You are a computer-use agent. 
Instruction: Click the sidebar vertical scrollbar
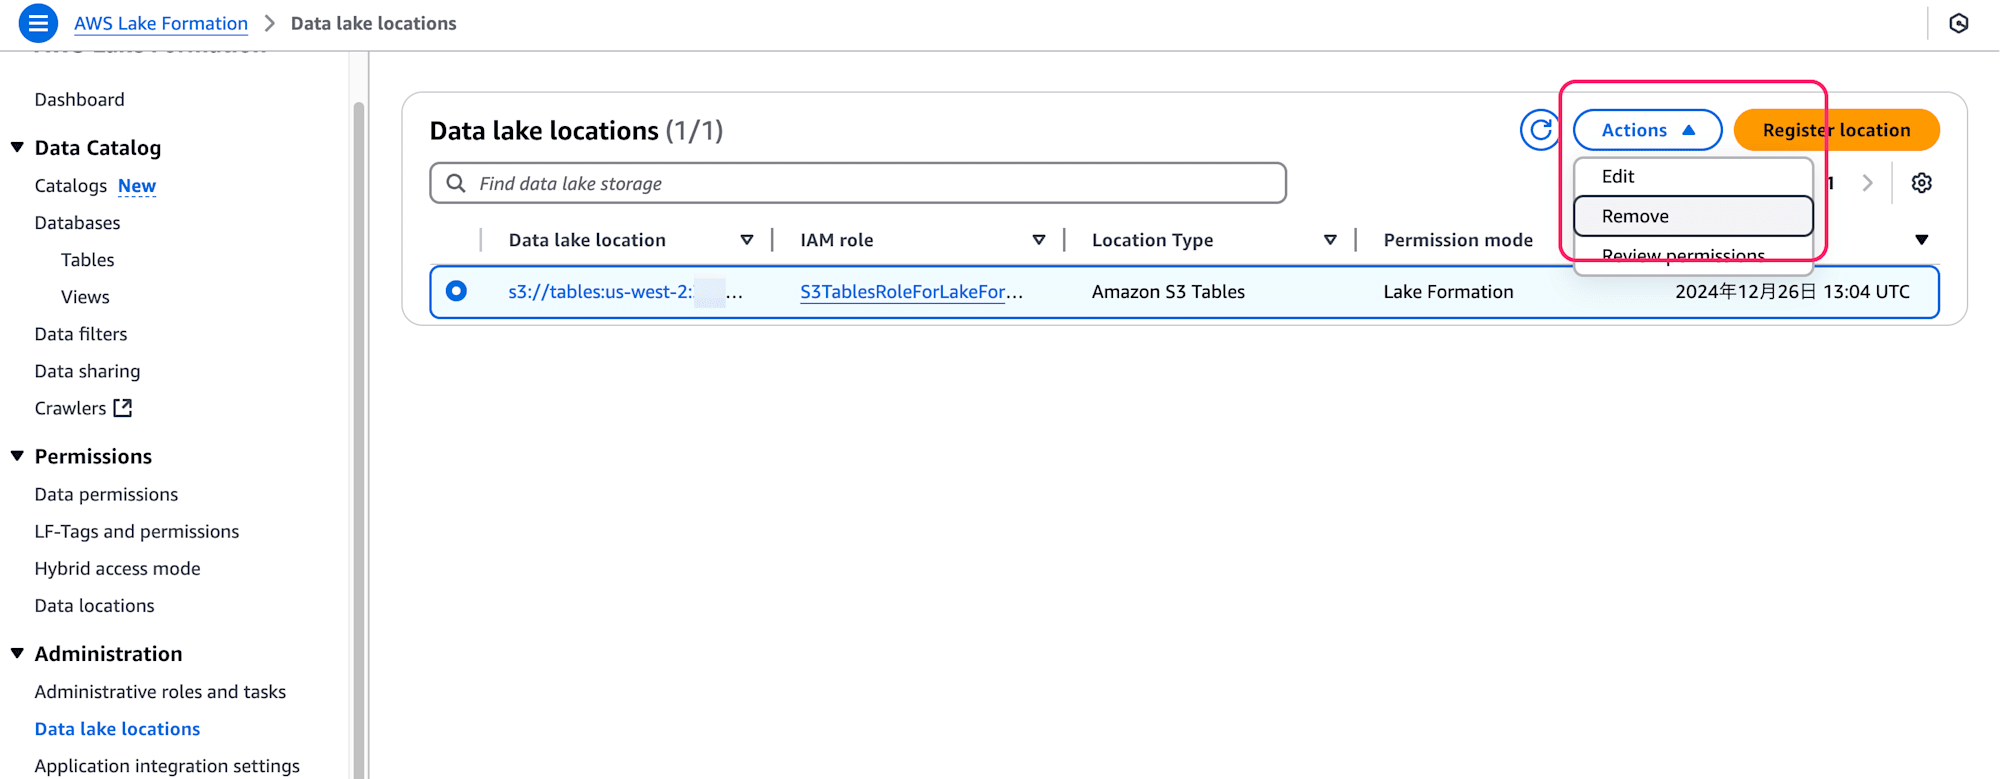[359, 440]
